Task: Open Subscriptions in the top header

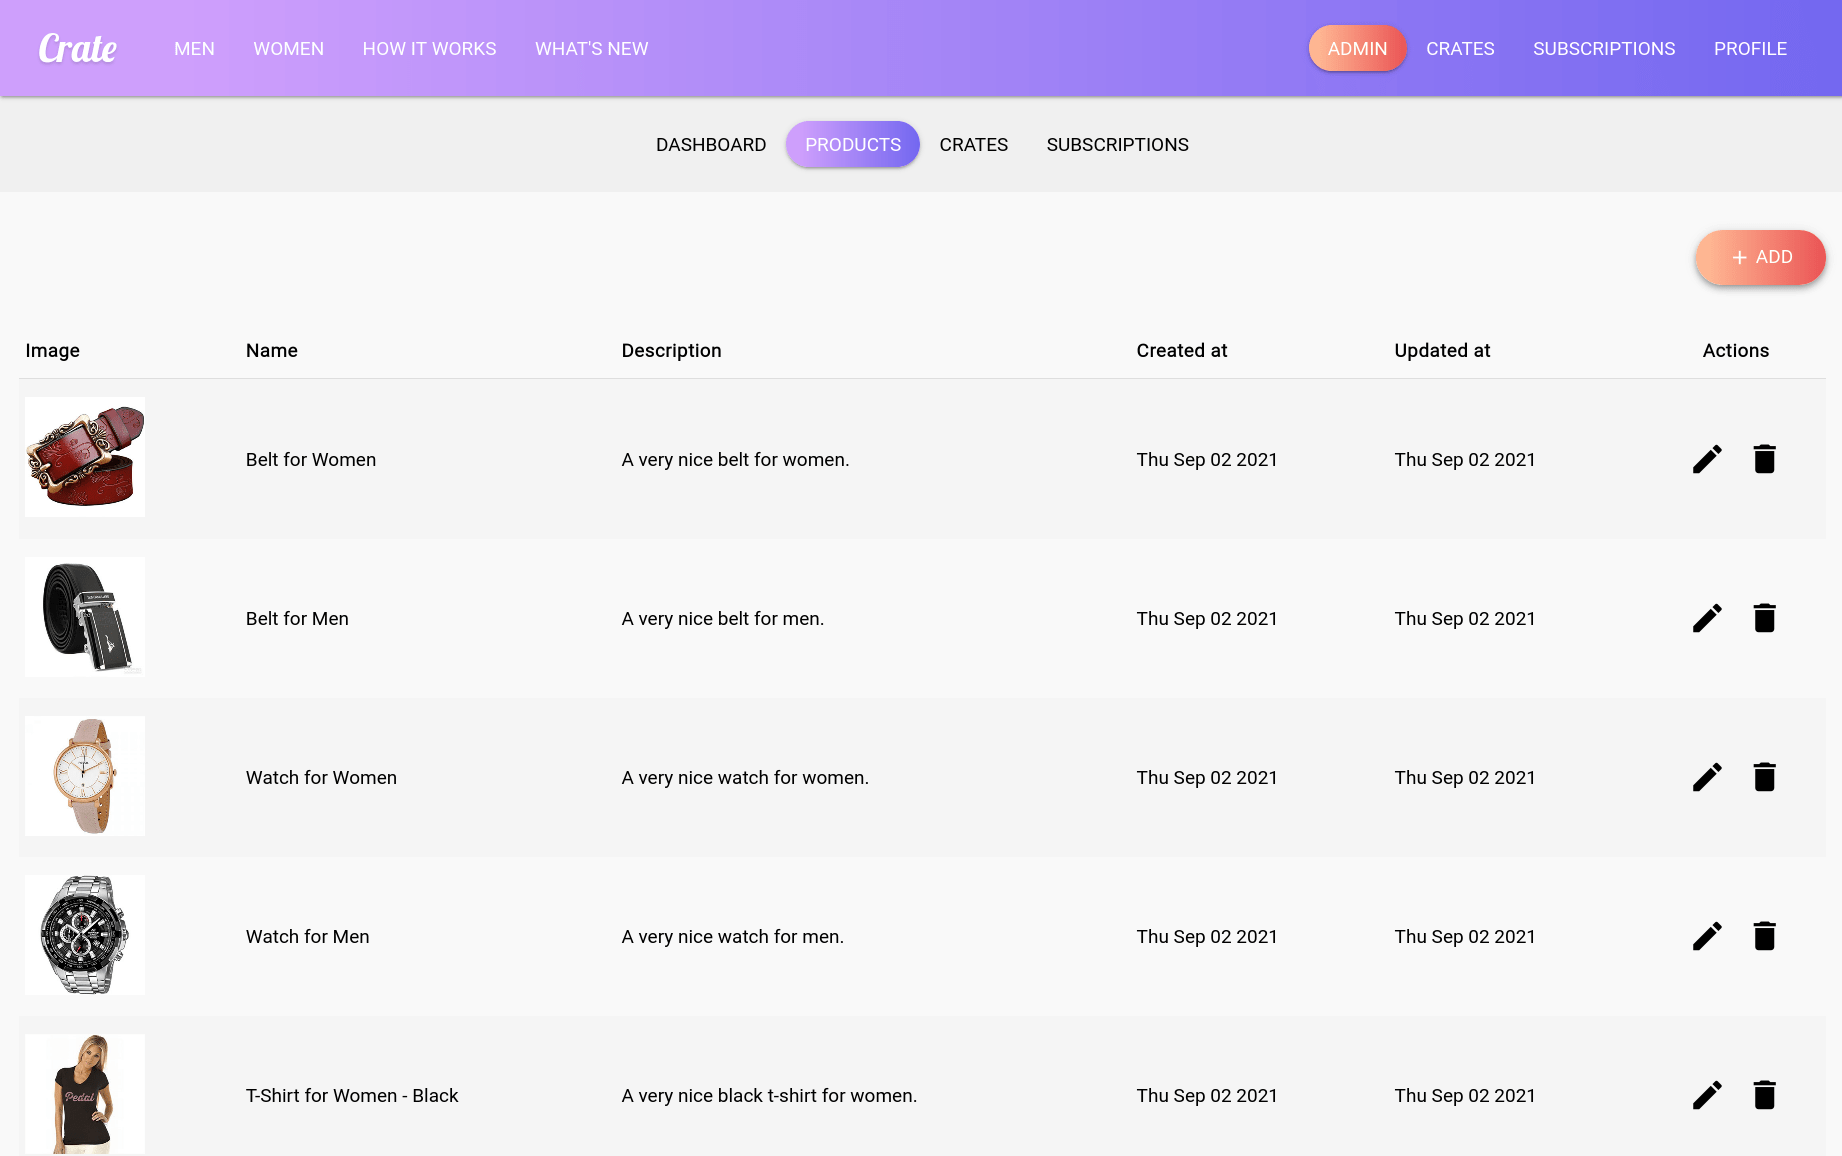Action: pyautogui.click(x=1604, y=49)
